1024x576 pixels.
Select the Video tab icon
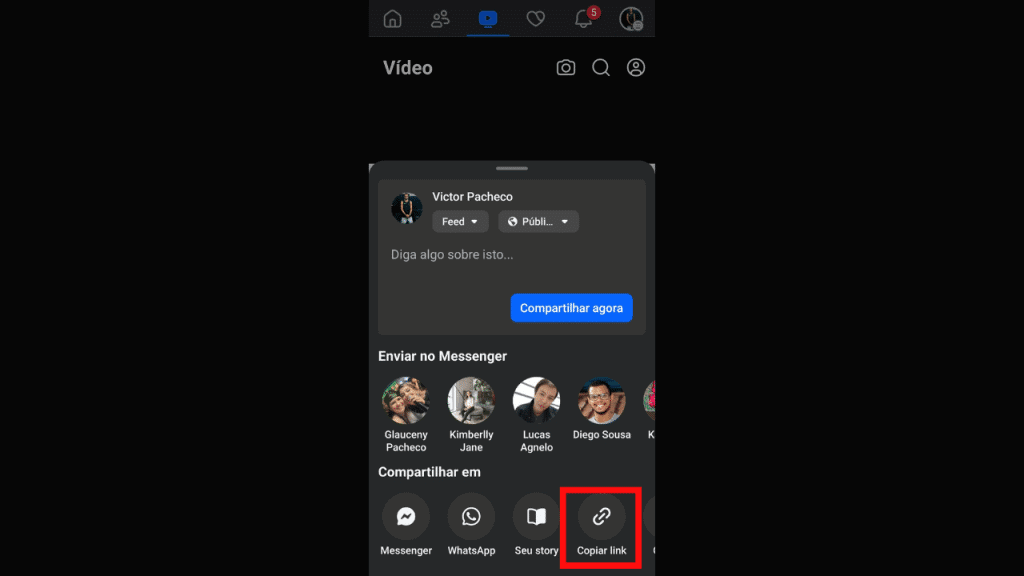488,19
